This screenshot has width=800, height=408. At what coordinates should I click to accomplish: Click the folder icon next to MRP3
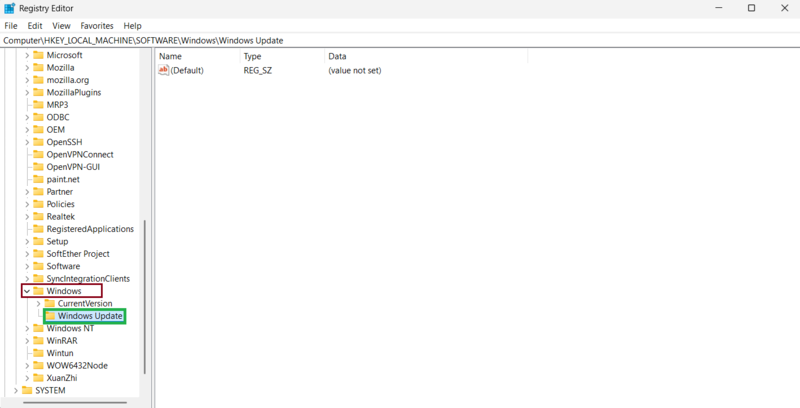click(x=39, y=105)
